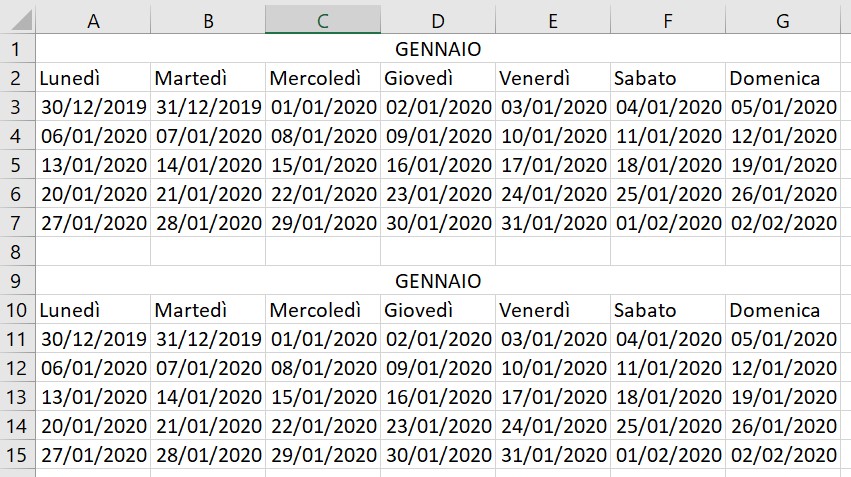The image size is (851, 477).
Task: Select column C header
Action: click(x=323, y=19)
